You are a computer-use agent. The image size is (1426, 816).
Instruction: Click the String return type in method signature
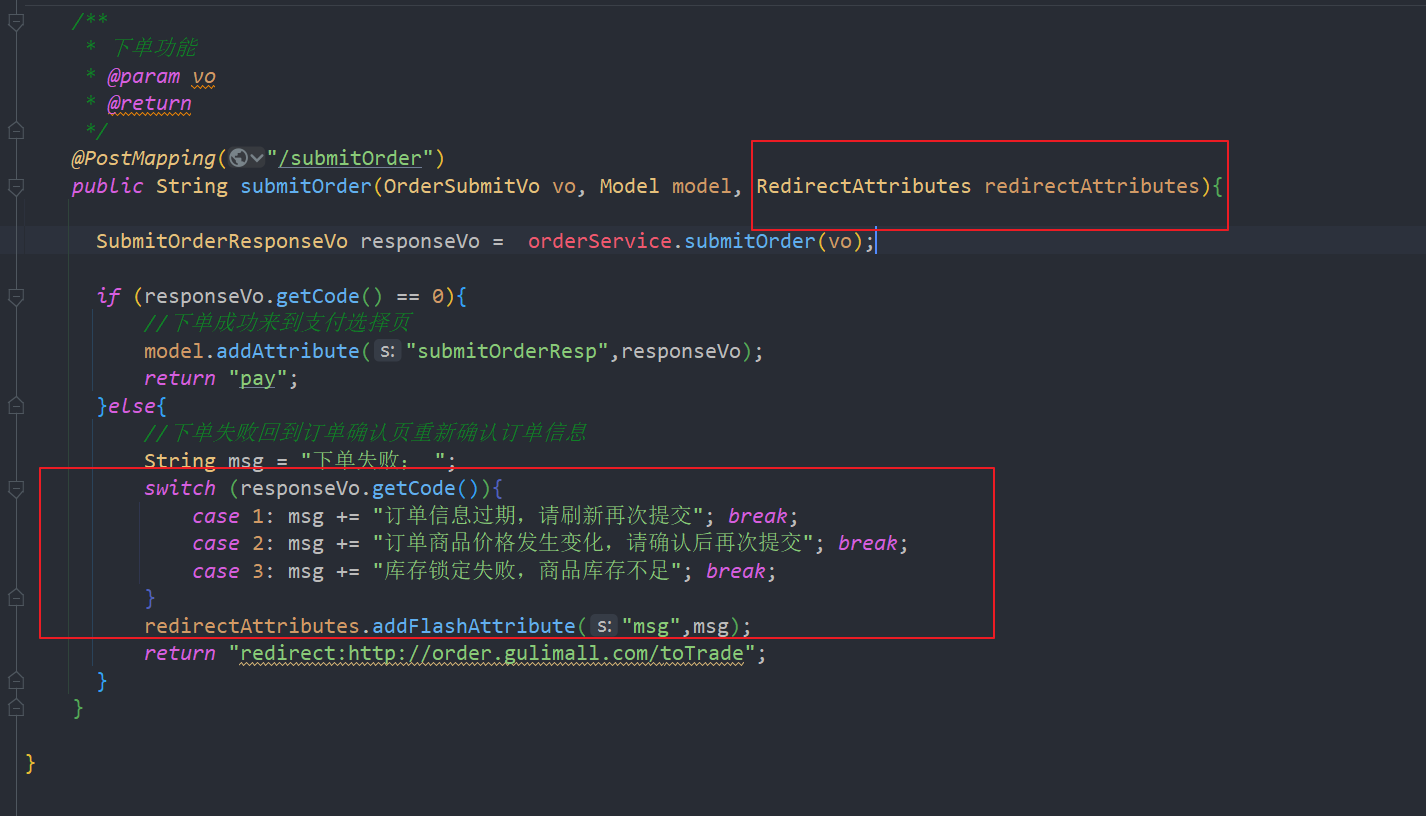(x=192, y=186)
